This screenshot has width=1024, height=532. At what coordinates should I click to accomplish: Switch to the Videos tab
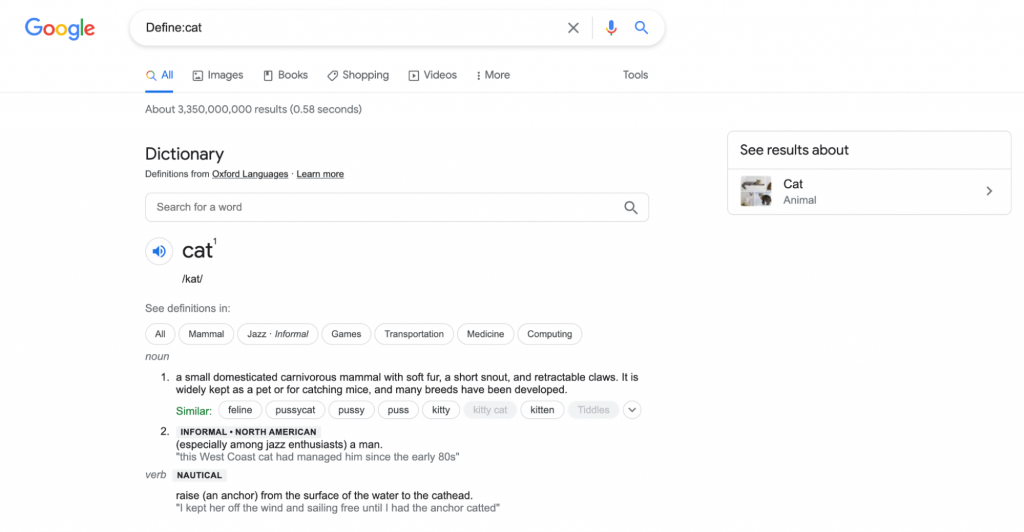pyautogui.click(x=433, y=75)
